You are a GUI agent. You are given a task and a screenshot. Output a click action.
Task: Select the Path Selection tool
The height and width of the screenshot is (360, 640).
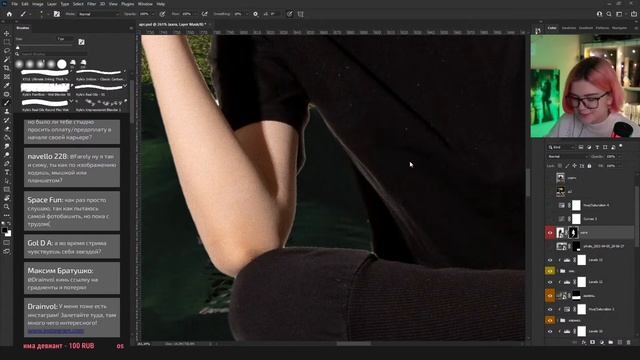point(7,180)
